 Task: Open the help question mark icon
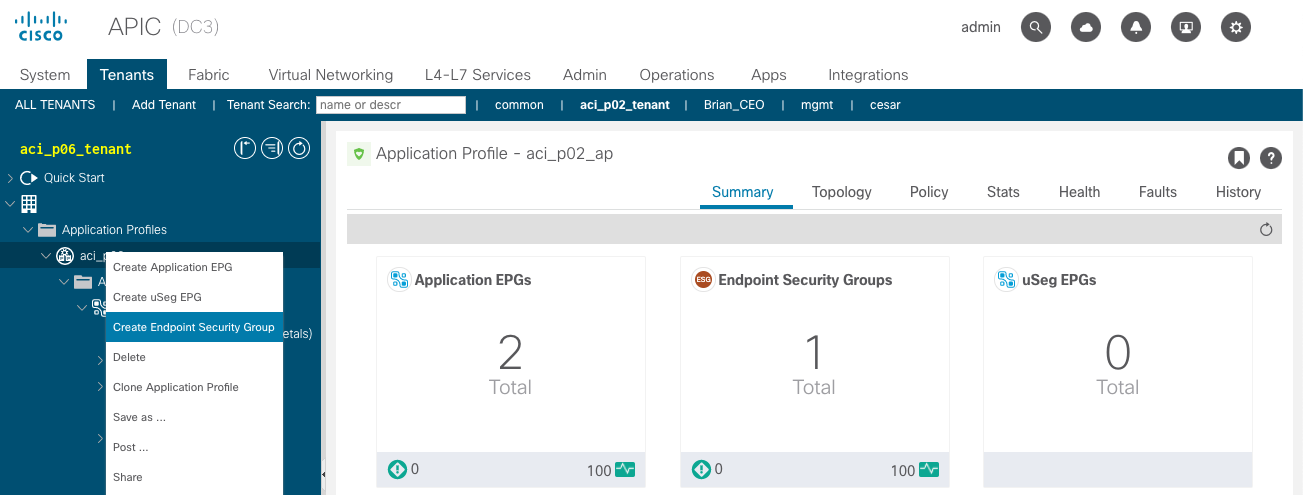point(1270,157)
